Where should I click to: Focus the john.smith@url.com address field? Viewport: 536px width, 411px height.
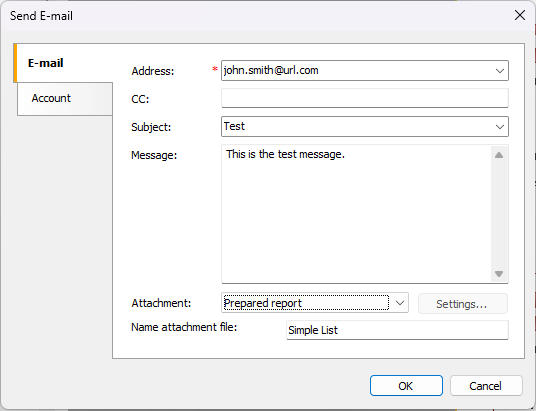pos(357,71)
